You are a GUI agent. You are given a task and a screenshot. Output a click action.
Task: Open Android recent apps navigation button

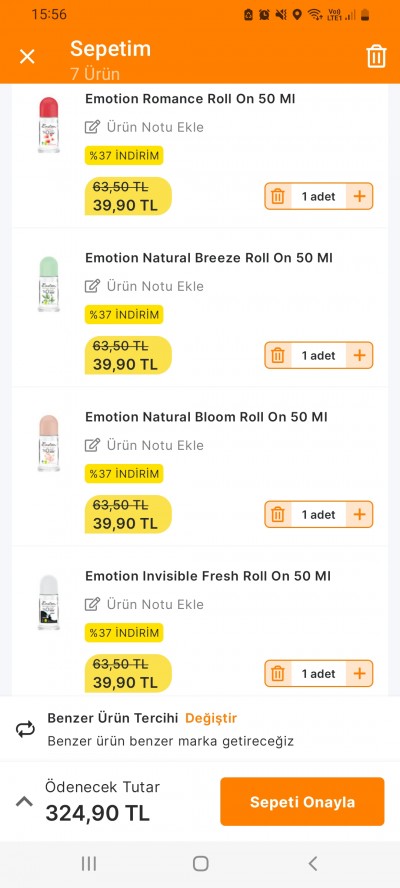pos(88,864)
